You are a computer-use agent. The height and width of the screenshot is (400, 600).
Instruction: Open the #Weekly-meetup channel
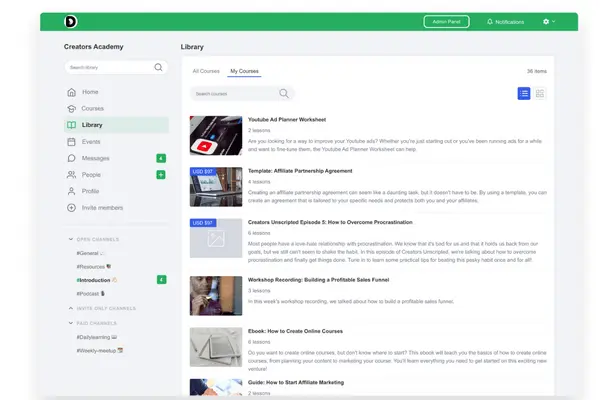coord(99,350)
